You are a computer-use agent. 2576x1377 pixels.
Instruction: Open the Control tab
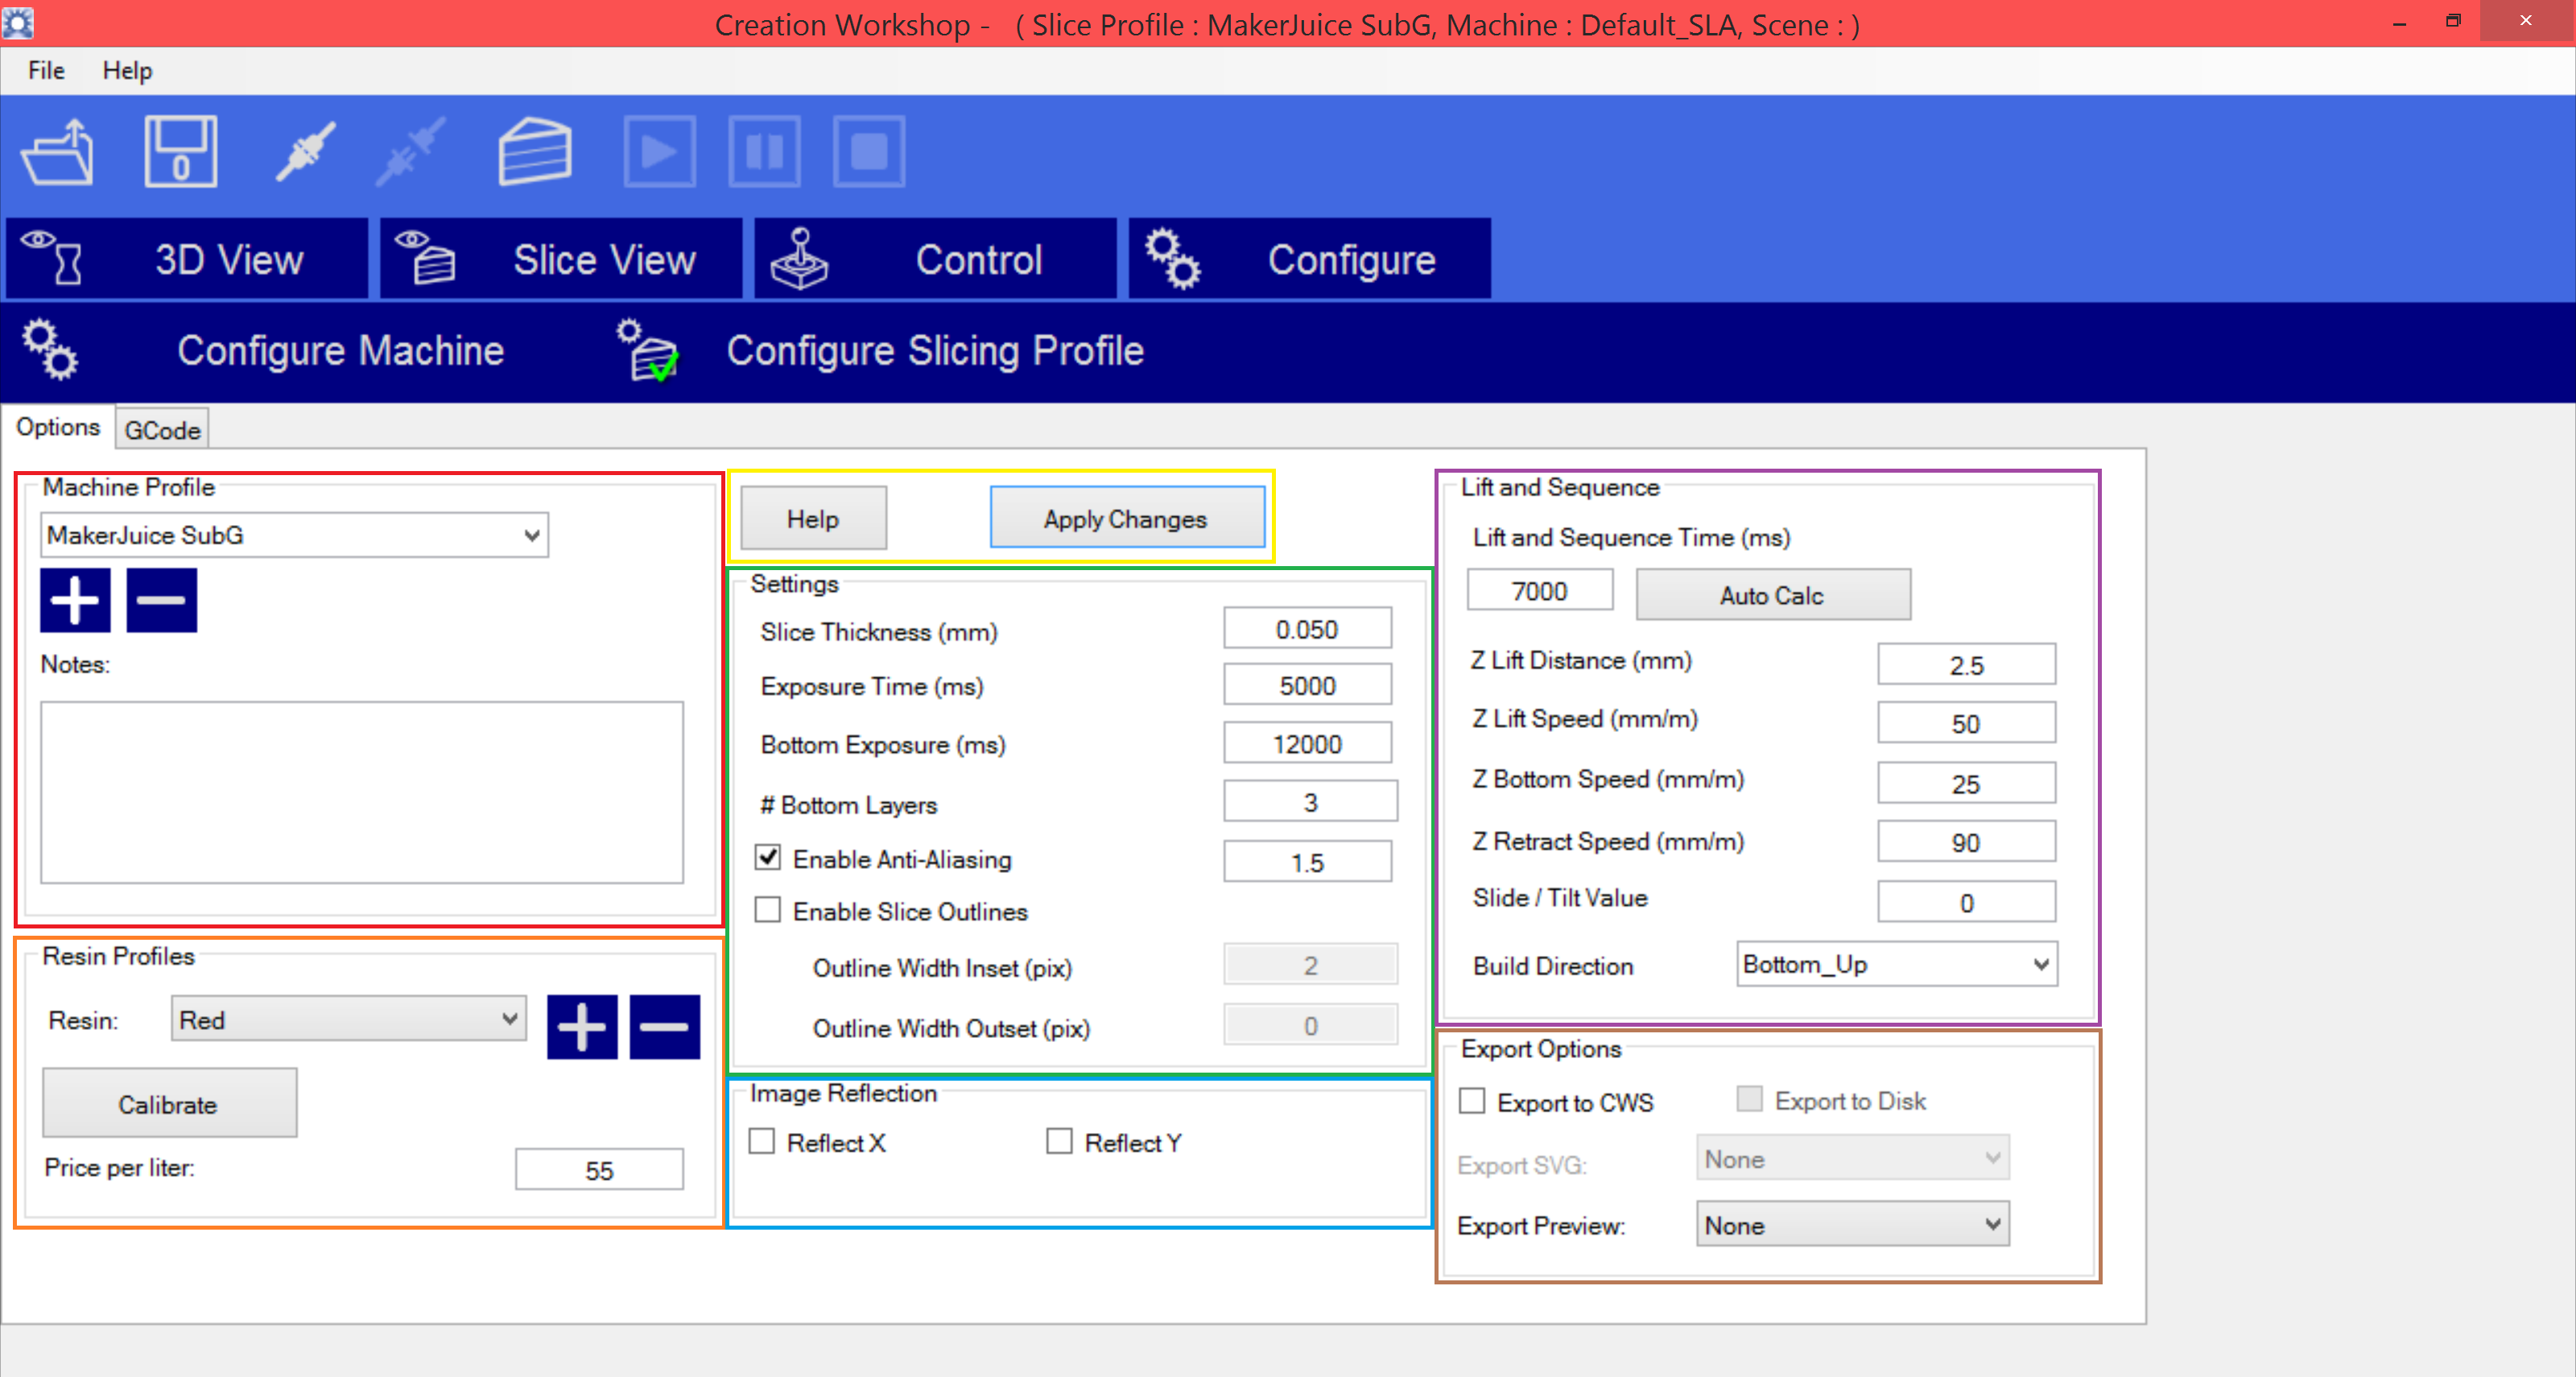(935, 259)
